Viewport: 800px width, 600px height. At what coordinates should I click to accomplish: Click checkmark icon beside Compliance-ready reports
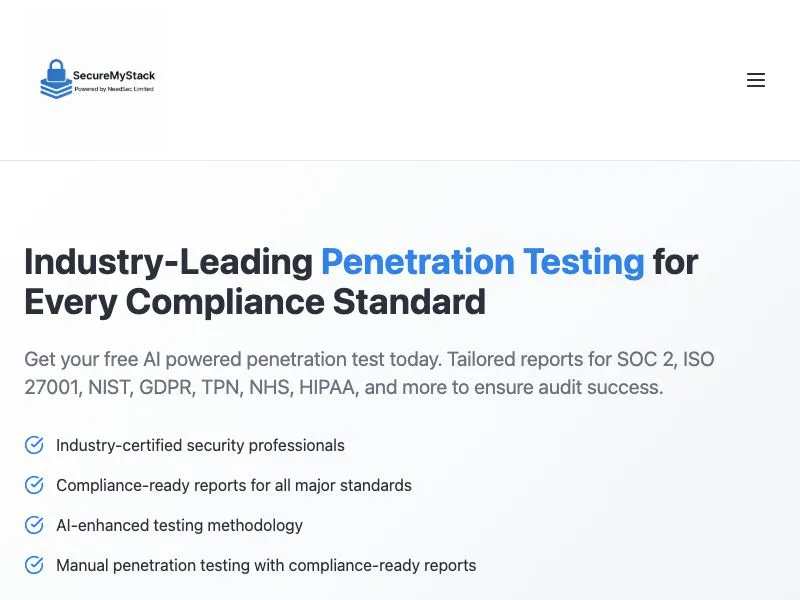coord(34,485)
